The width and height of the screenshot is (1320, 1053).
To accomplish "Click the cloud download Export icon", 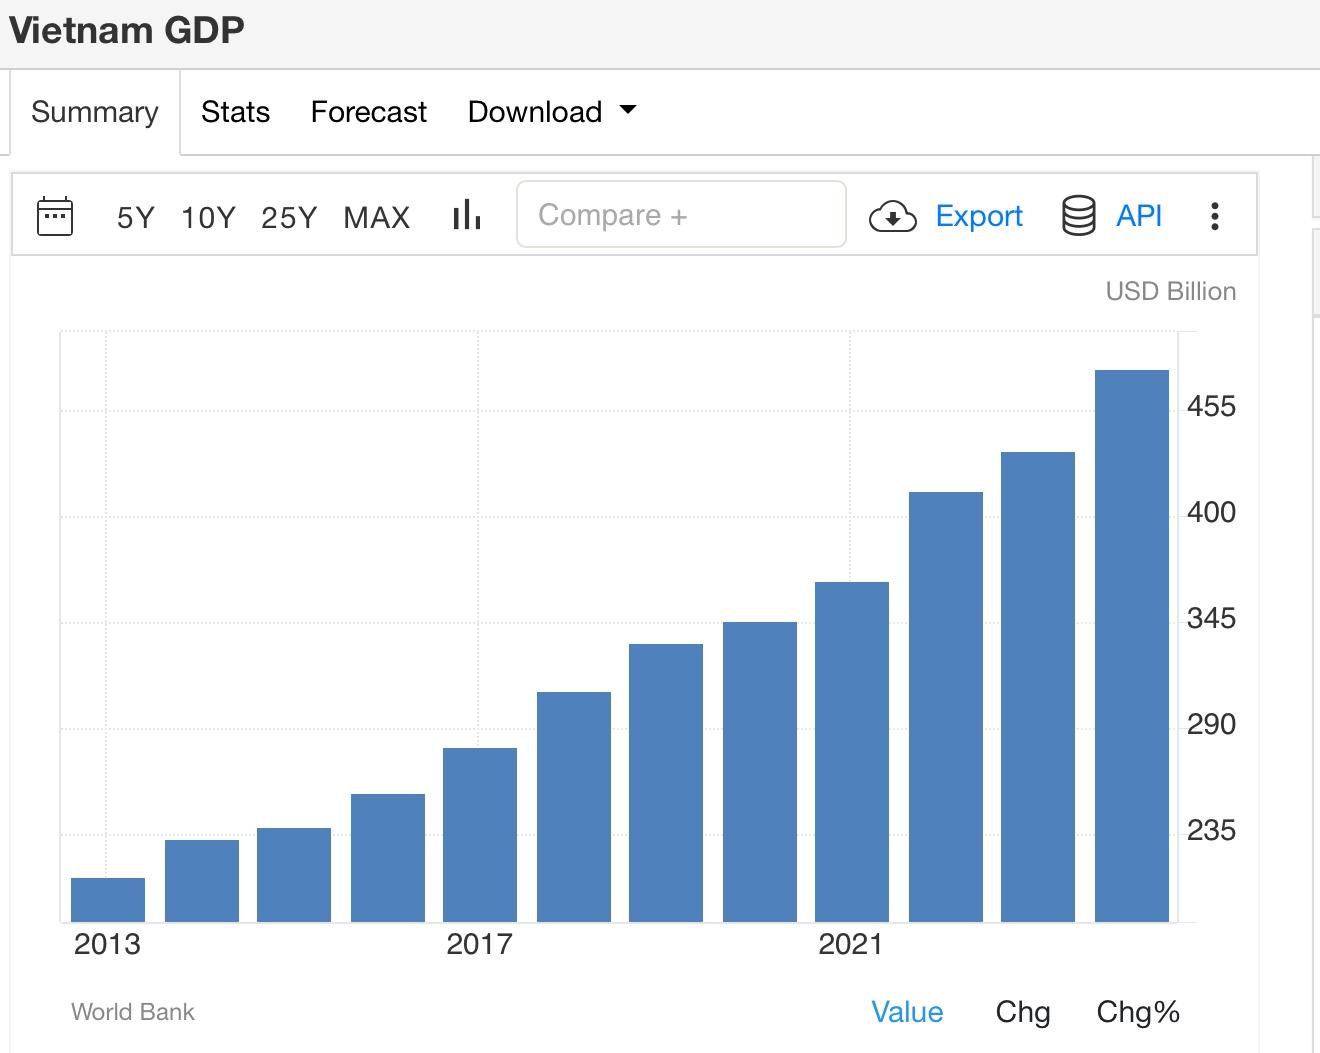I will pos(892,216).
